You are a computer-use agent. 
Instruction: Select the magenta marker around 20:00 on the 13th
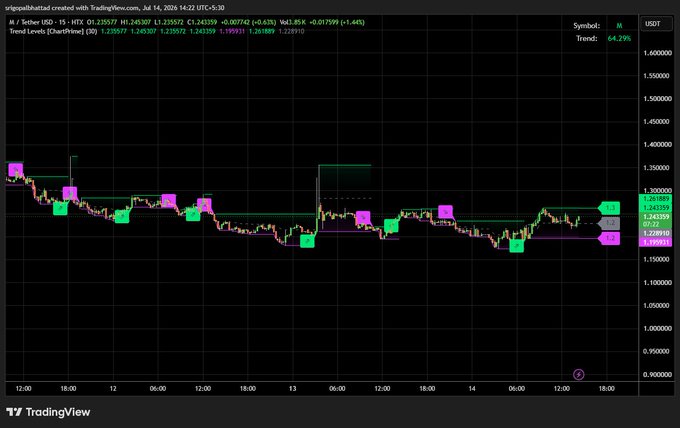(445, 212)
